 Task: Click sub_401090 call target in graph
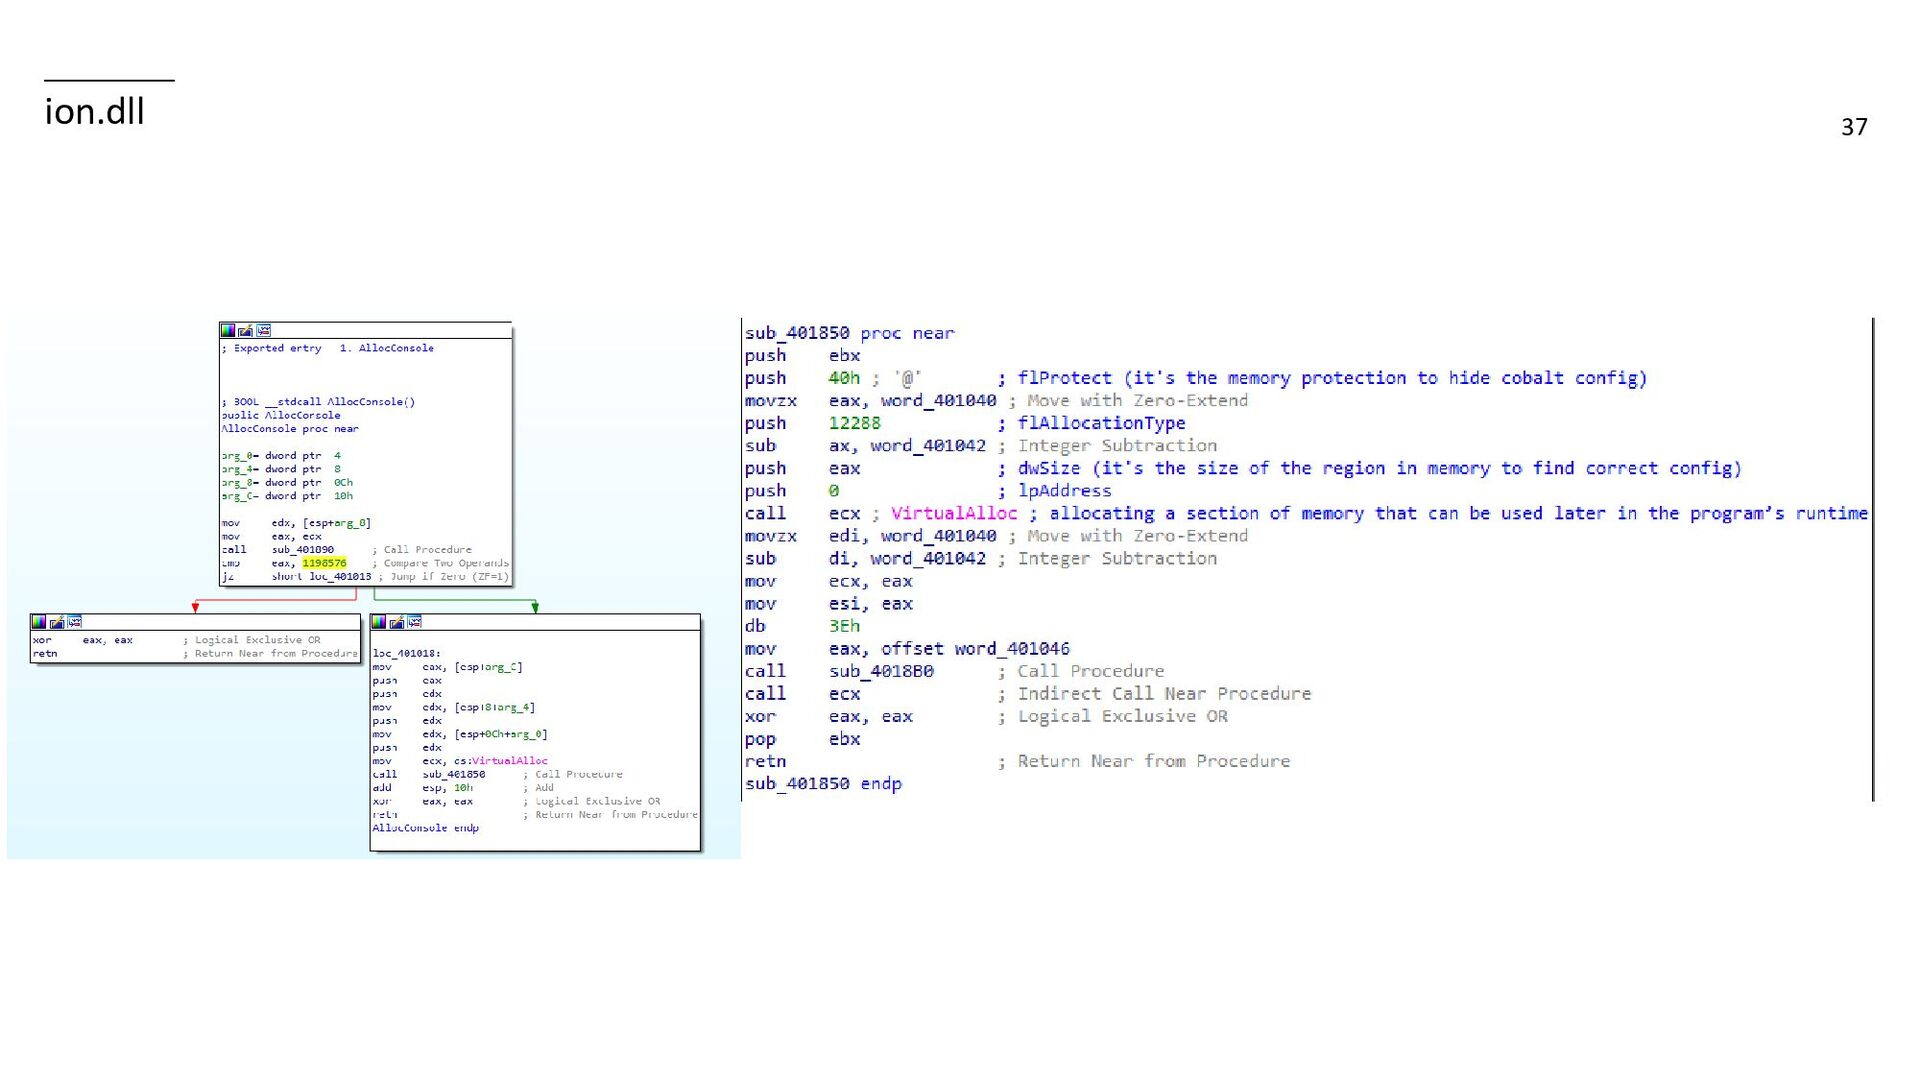[302, 550]
